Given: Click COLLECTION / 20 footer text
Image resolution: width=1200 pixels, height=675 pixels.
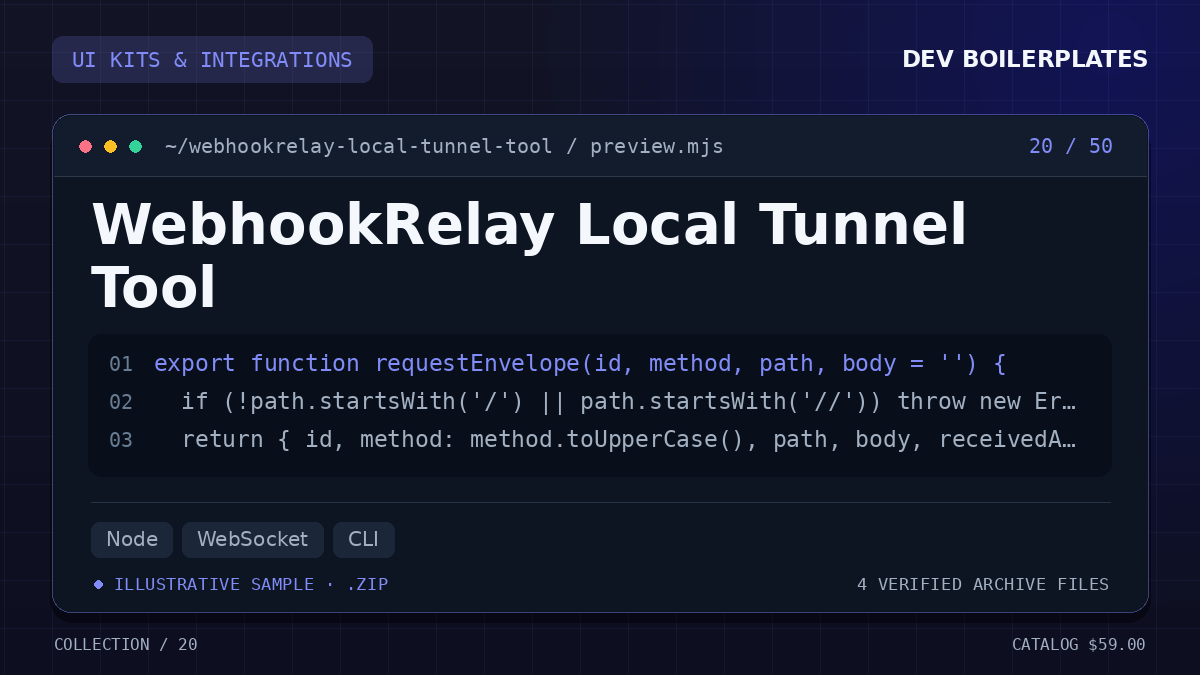Looking at the screenshot, I should (x=126, y=645).
